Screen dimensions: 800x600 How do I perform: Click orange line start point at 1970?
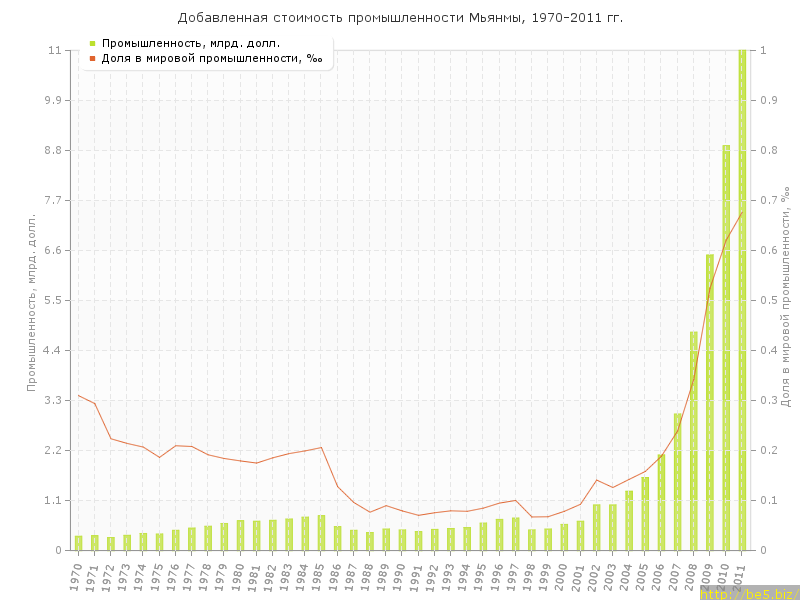(x=79, y=395)
